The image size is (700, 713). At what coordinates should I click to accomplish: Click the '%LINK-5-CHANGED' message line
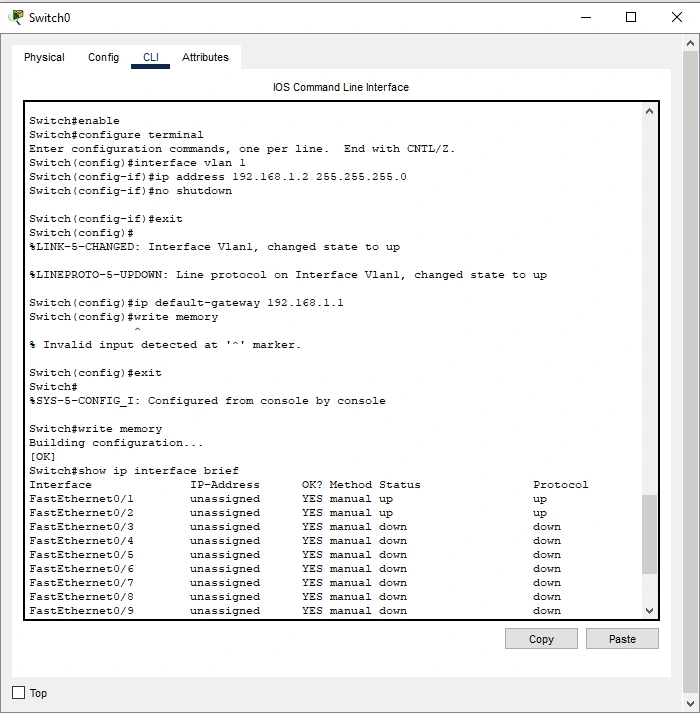click(x=215, y=247)
